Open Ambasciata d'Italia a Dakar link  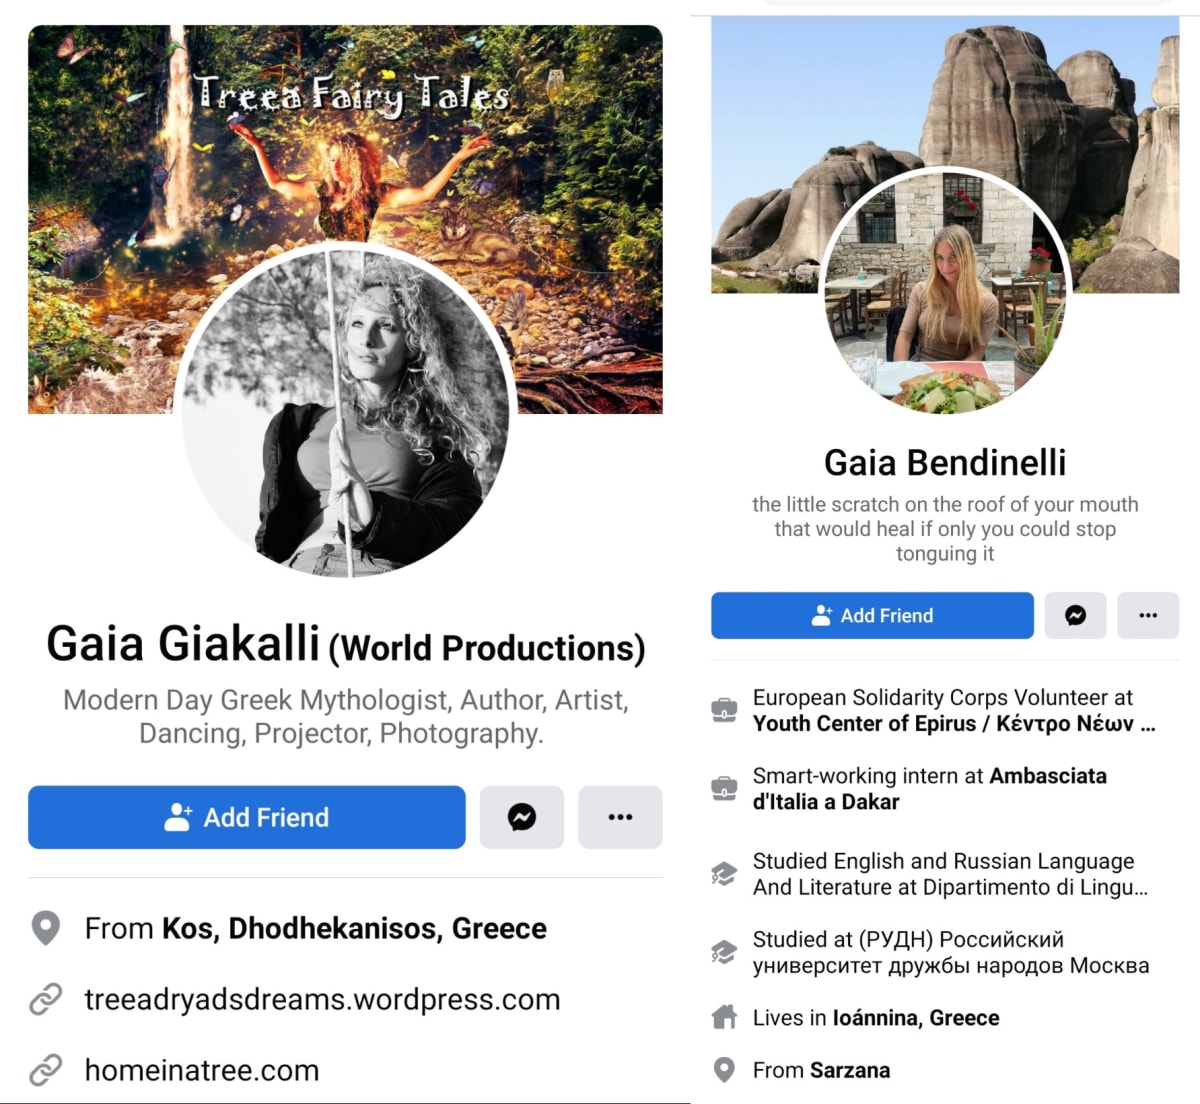[x=930, y=788]
